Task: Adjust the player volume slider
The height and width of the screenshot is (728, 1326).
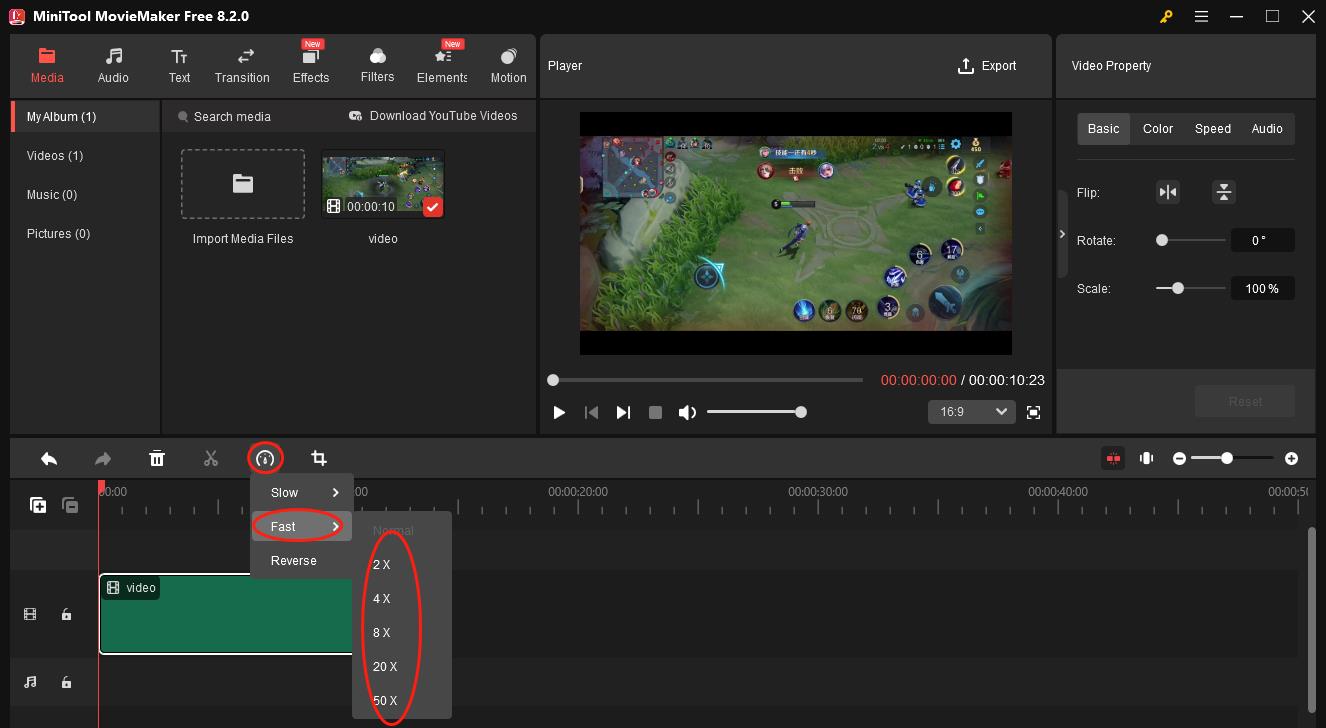Action: (756, 412)
